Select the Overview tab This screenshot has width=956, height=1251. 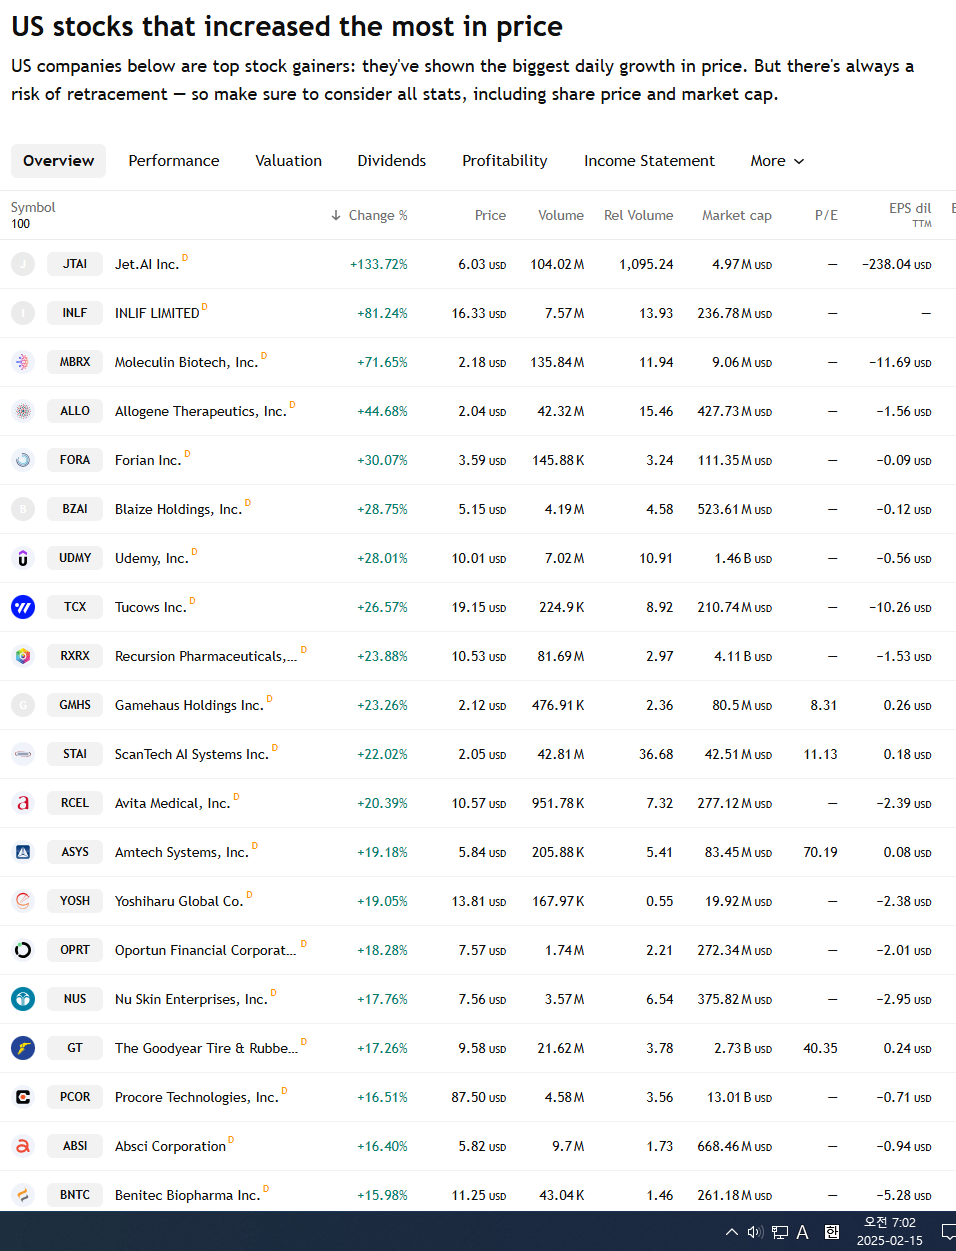pos(59,161)
